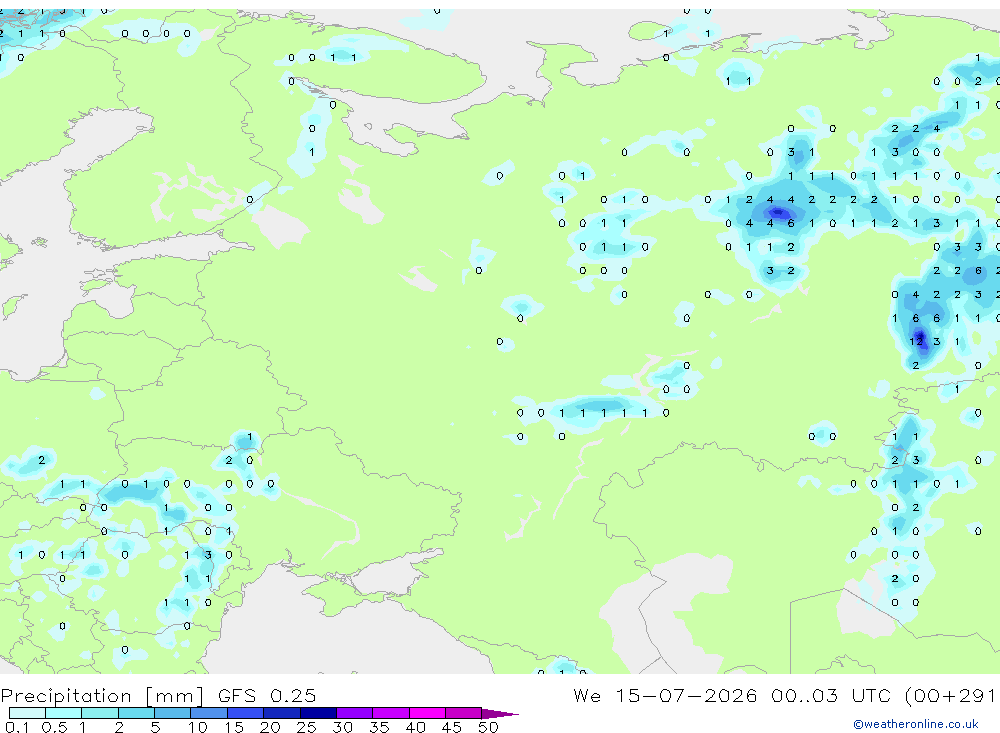Click the purple over-50 arrow on the scale
The width and height of the screenshot is (1000, 733).
pos(500,713)
